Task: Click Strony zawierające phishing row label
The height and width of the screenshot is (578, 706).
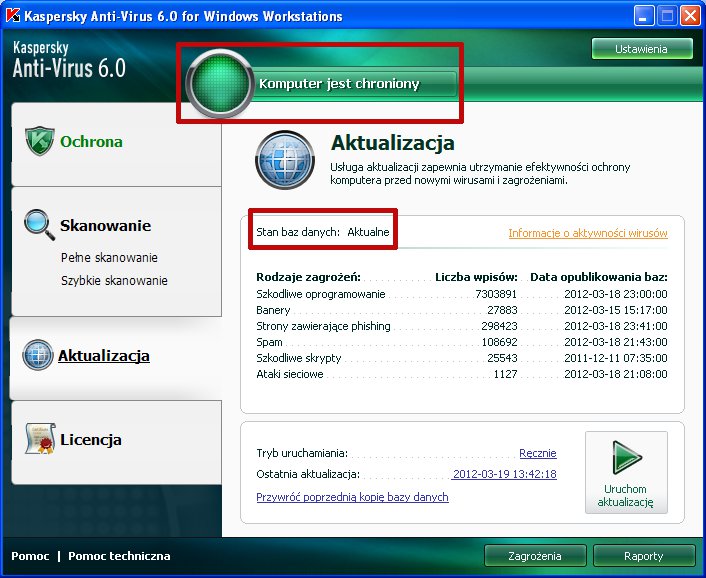Action: pyautogui.click(x=323, y=326)
